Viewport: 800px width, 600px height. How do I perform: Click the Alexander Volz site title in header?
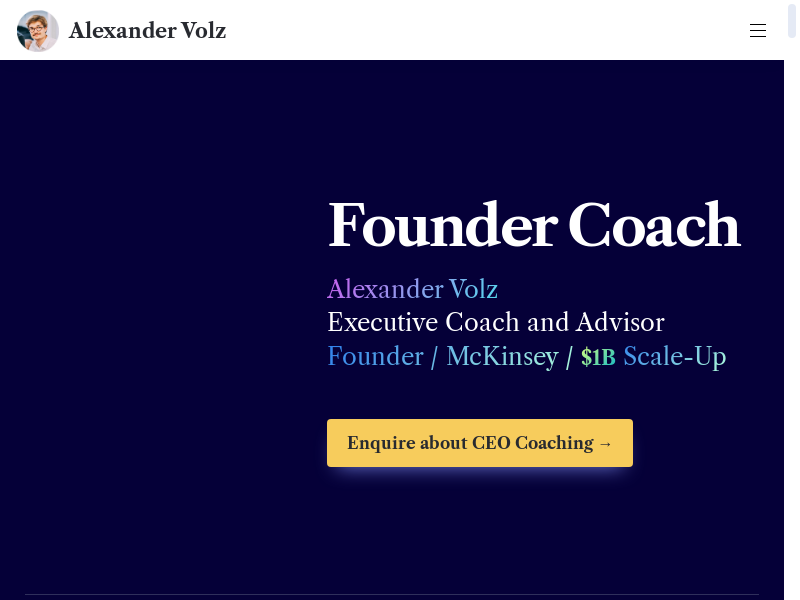[x=147, y=31]
